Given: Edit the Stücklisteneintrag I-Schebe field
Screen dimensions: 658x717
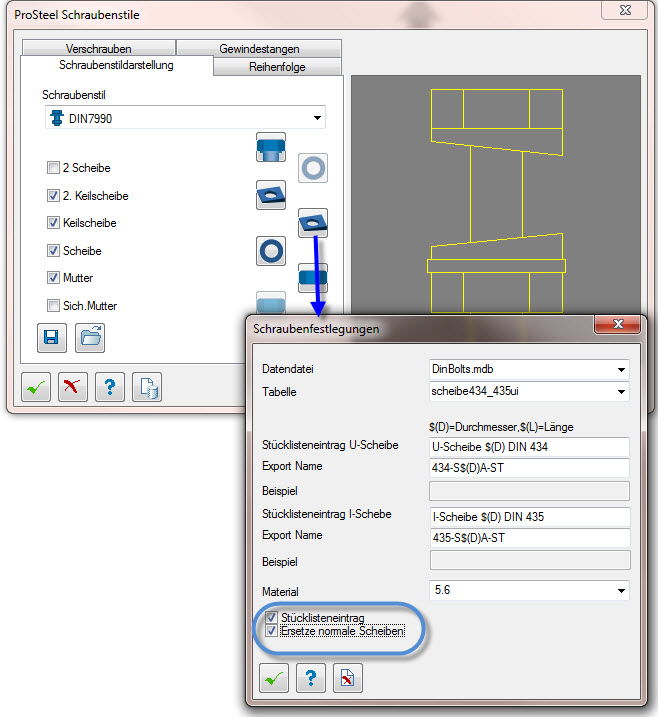Looking at the screenshot, I should (x=530, y=517).
